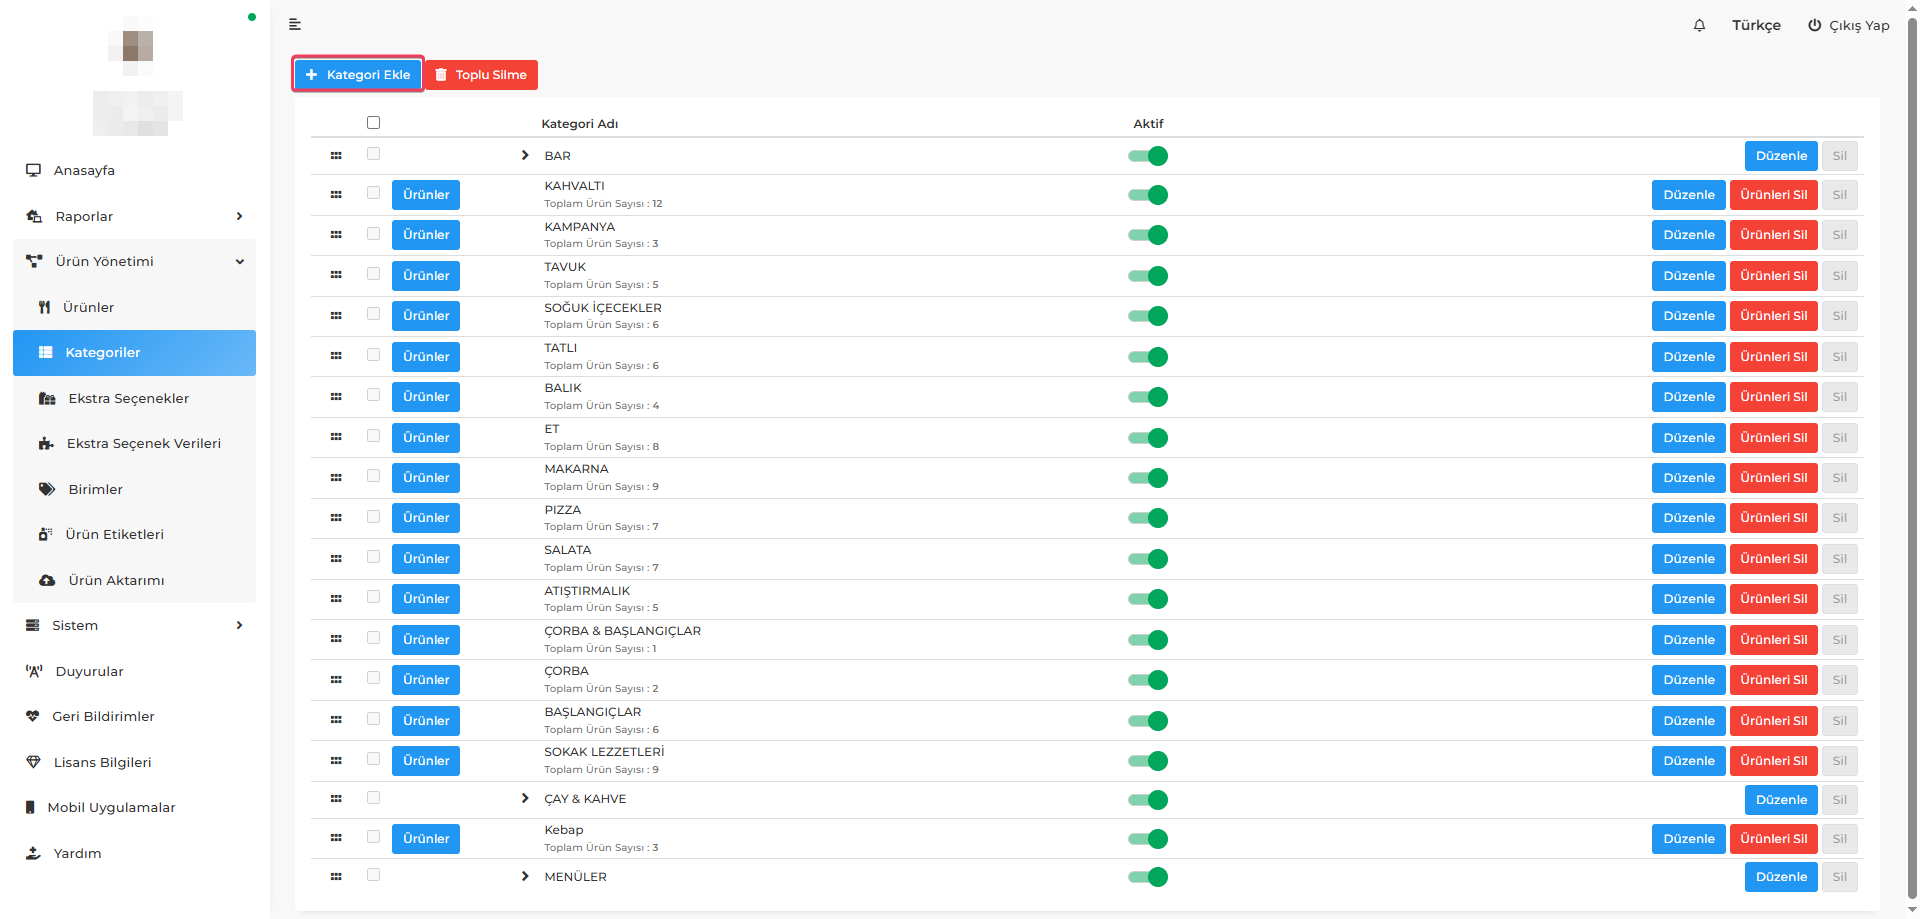Click the power icon beside Çıkış Yap
Viewport: 1920px width, 919px height.
click(x=1814, y=25)
